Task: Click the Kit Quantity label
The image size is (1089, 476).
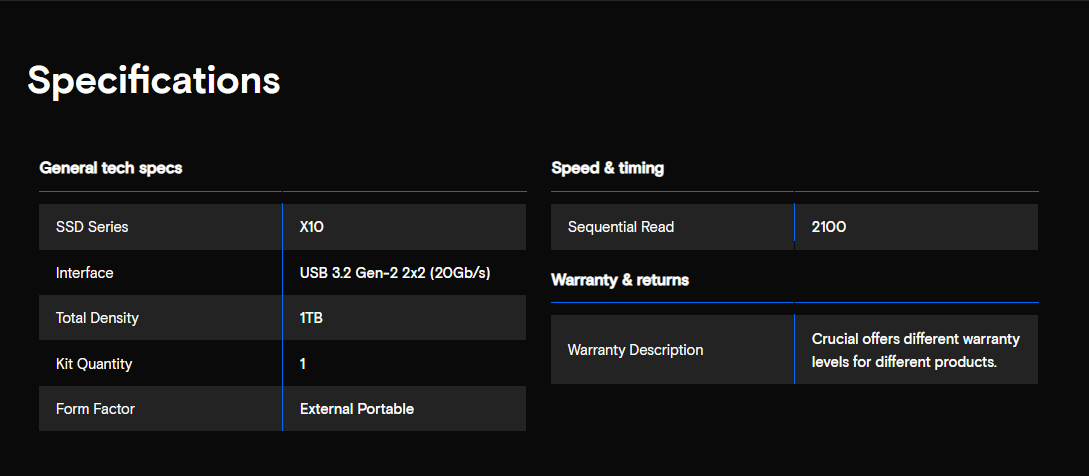Action: tap(94, 363)
